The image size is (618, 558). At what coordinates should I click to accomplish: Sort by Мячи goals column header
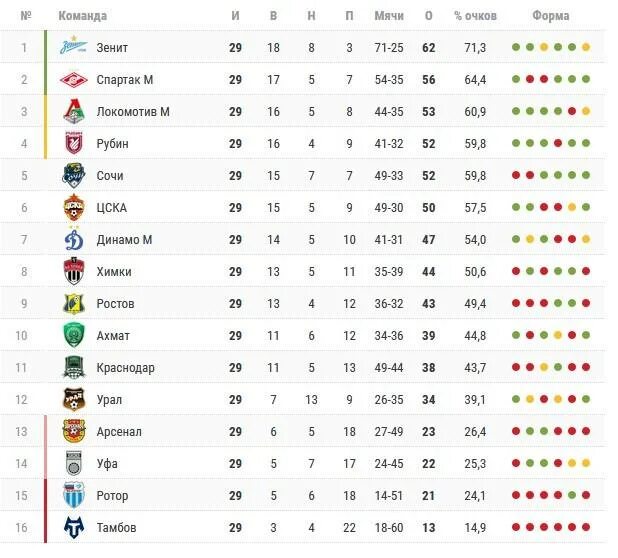[x=389, y=16]
